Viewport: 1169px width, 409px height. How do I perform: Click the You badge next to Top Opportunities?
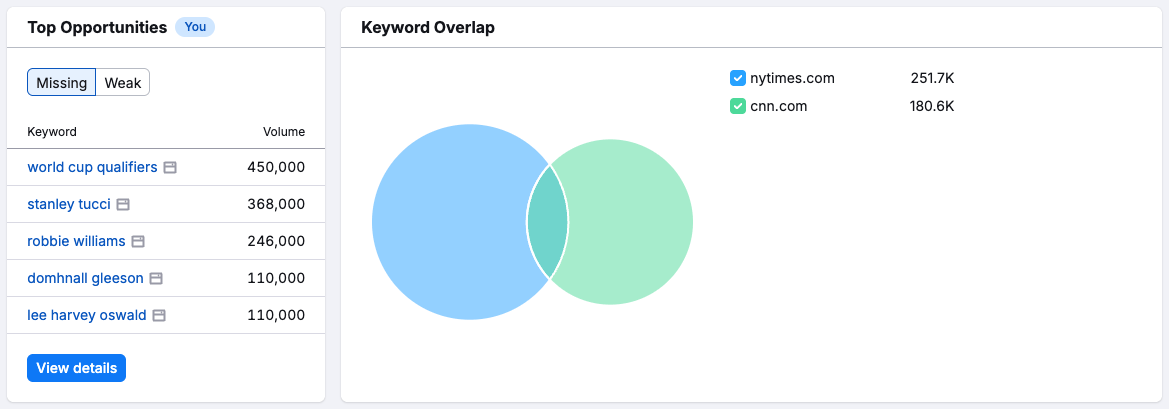click(x=195, y=28)
